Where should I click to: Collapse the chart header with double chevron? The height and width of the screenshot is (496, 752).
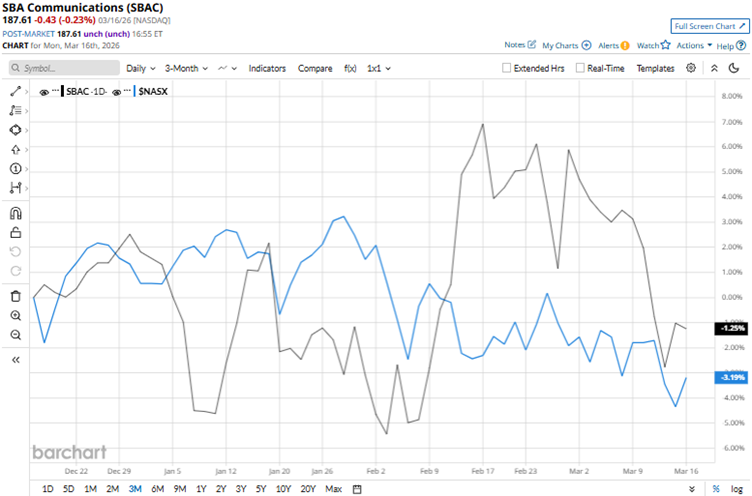(714, 68)
